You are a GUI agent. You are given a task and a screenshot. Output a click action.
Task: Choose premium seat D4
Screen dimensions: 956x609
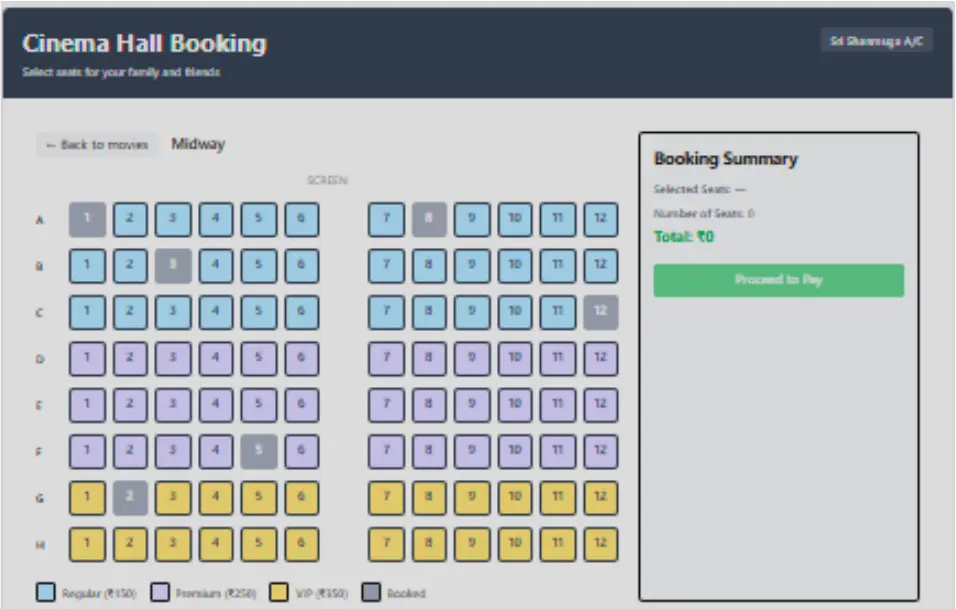point(216,358)
